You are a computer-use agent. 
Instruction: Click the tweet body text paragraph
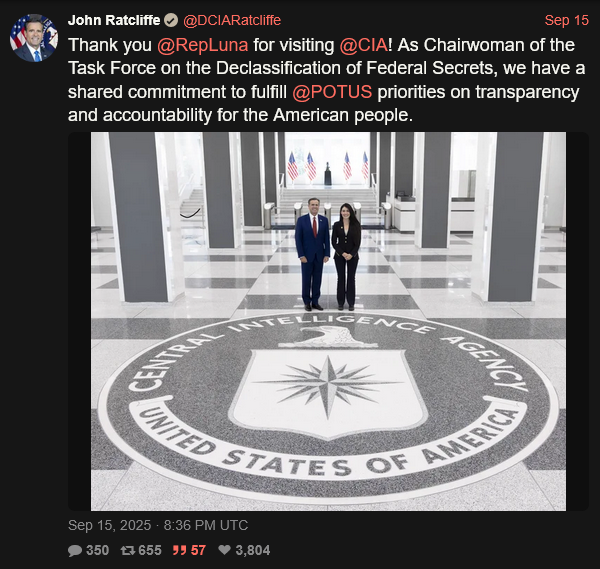click(327, 80)
